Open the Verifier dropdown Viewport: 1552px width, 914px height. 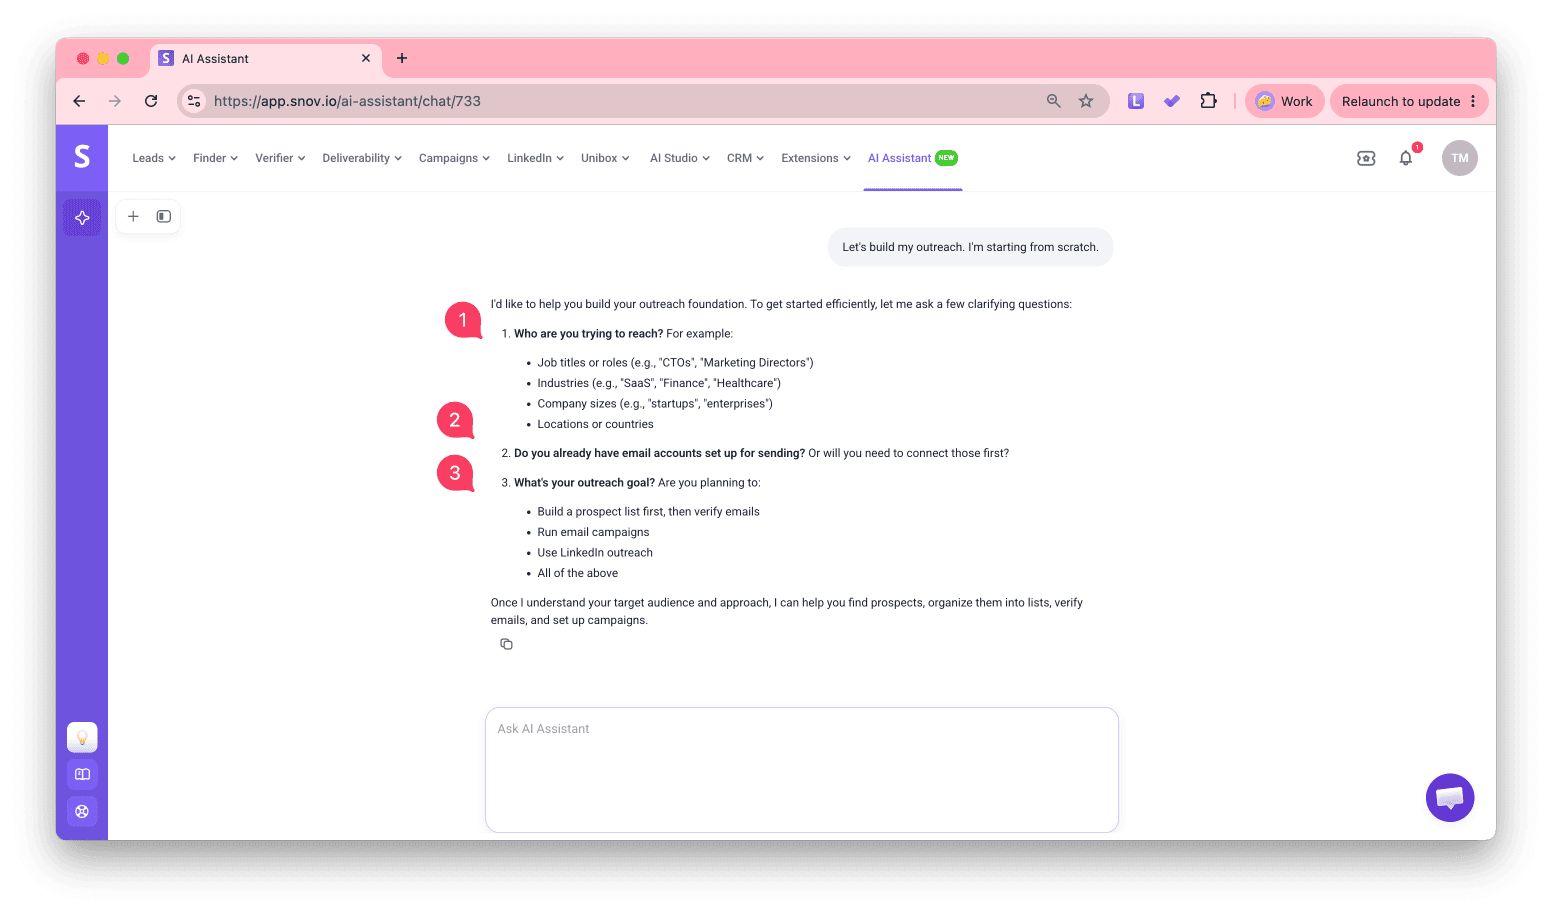[x=280, y=158]
